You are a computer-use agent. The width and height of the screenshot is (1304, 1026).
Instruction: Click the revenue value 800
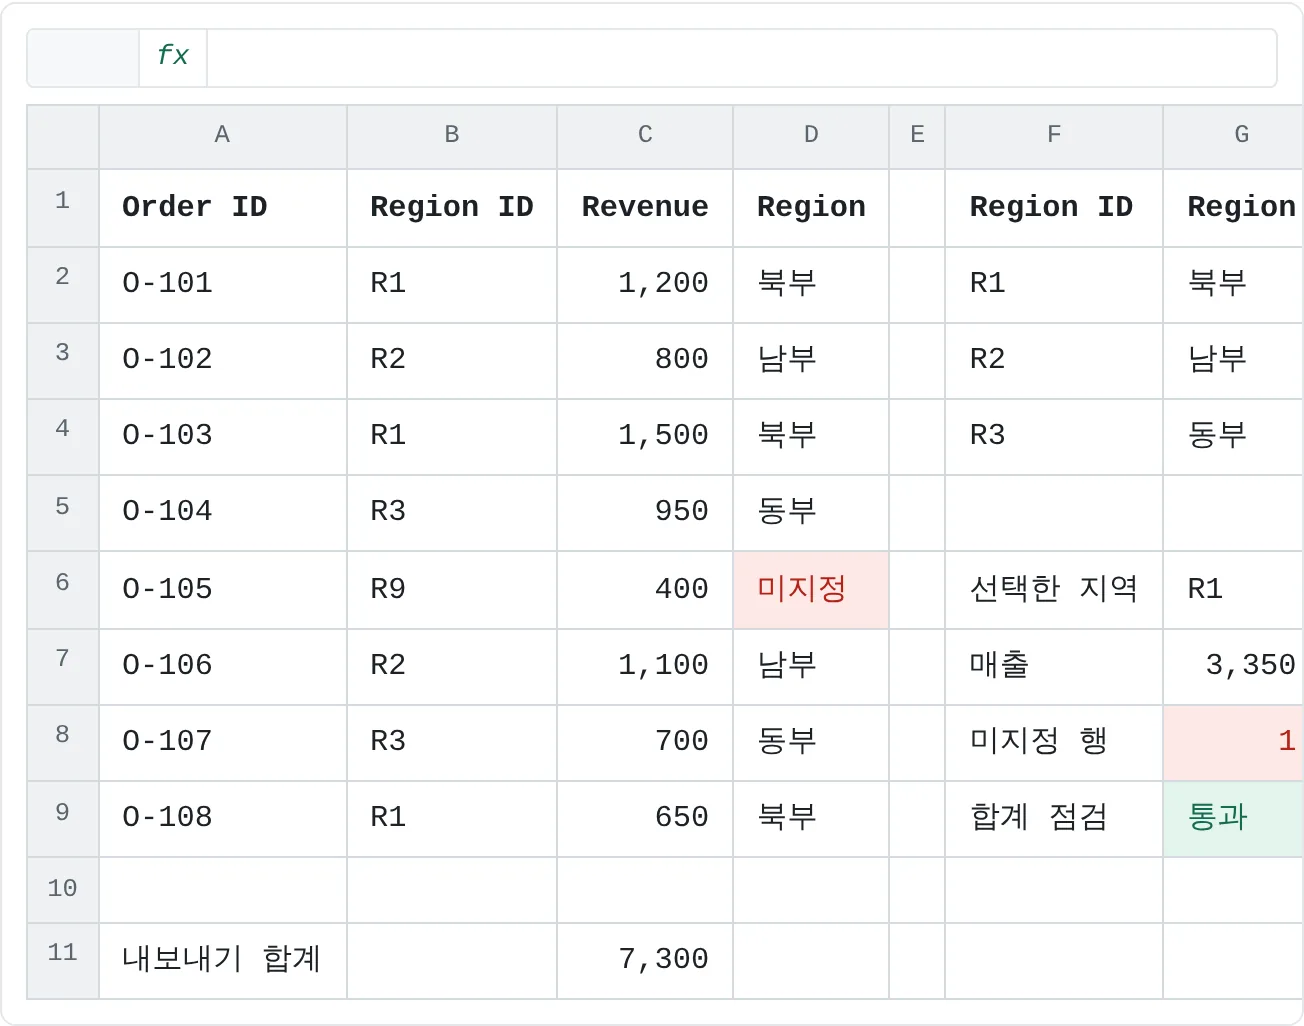645,361
